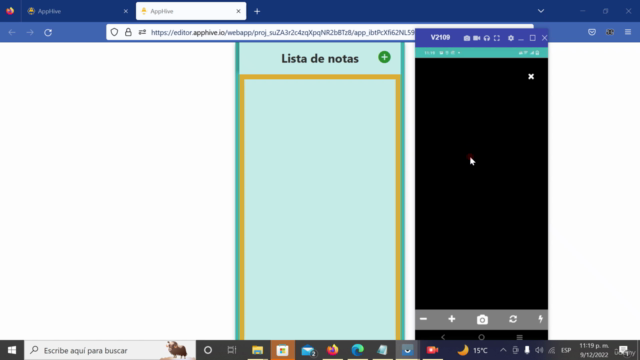Focus the editor.apphive.io address bar
Viewport: 640px width, 360px height.
pos(282,32)
